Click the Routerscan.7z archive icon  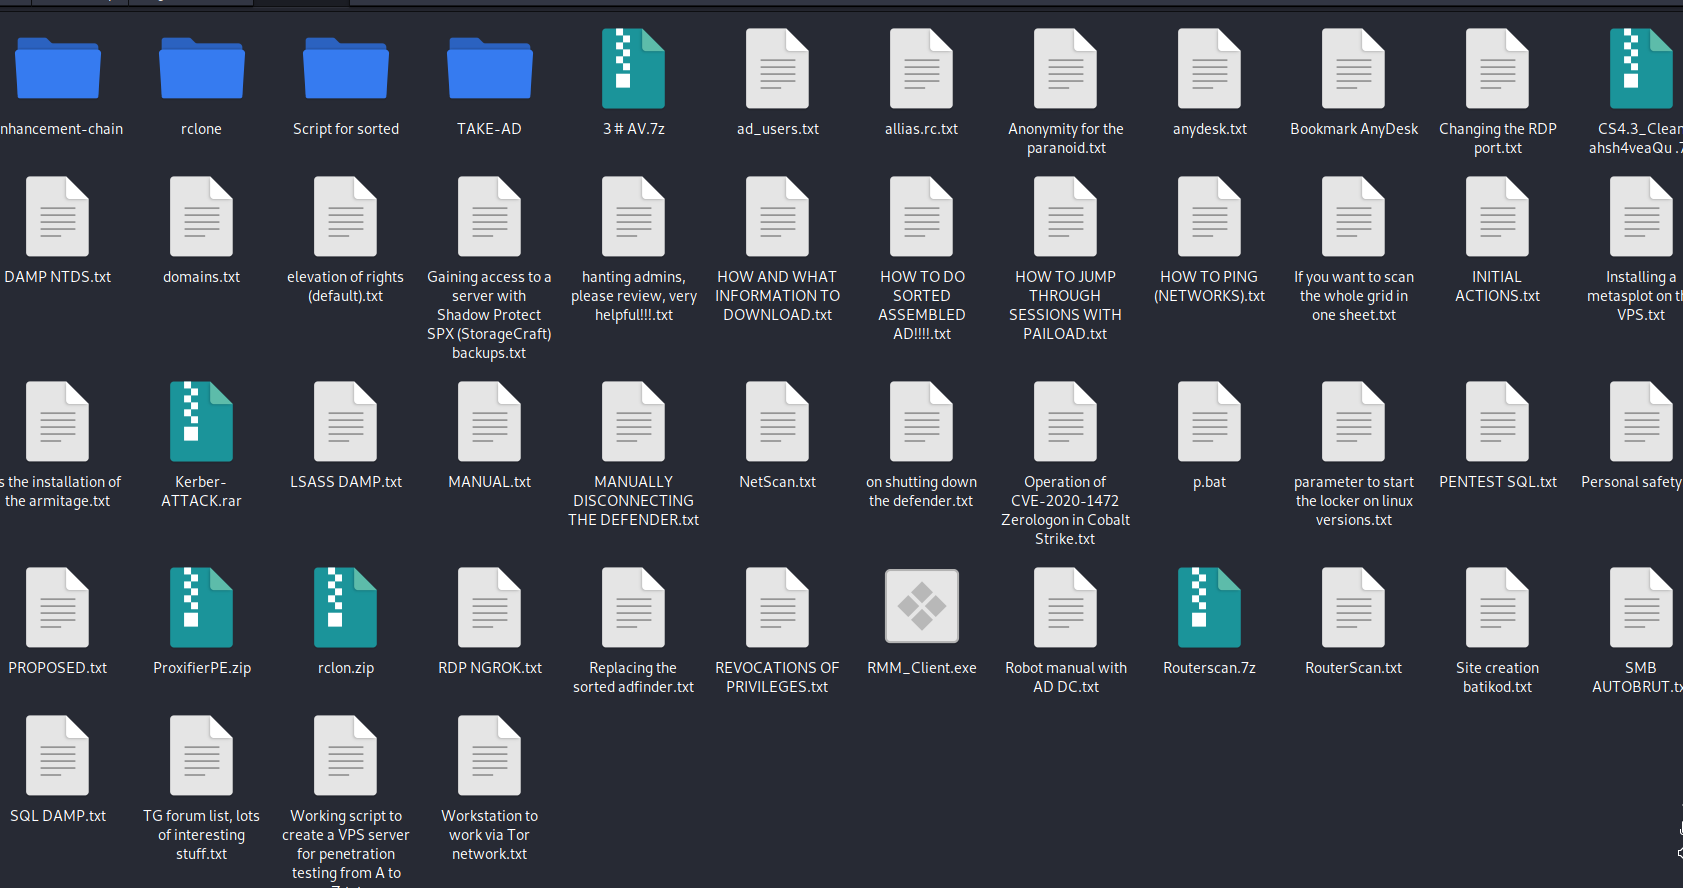pyautogui.click(x=1210, y=607)
